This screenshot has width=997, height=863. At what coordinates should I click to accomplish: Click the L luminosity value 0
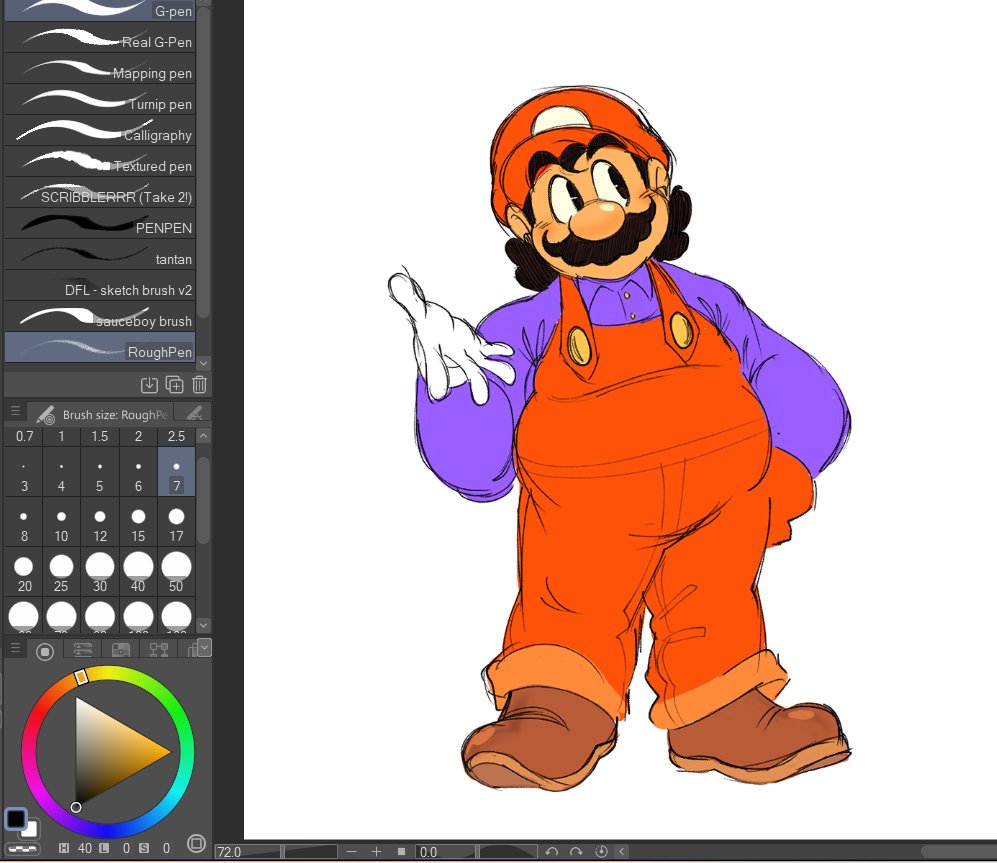pyautogui.click(x=126, y=848)
